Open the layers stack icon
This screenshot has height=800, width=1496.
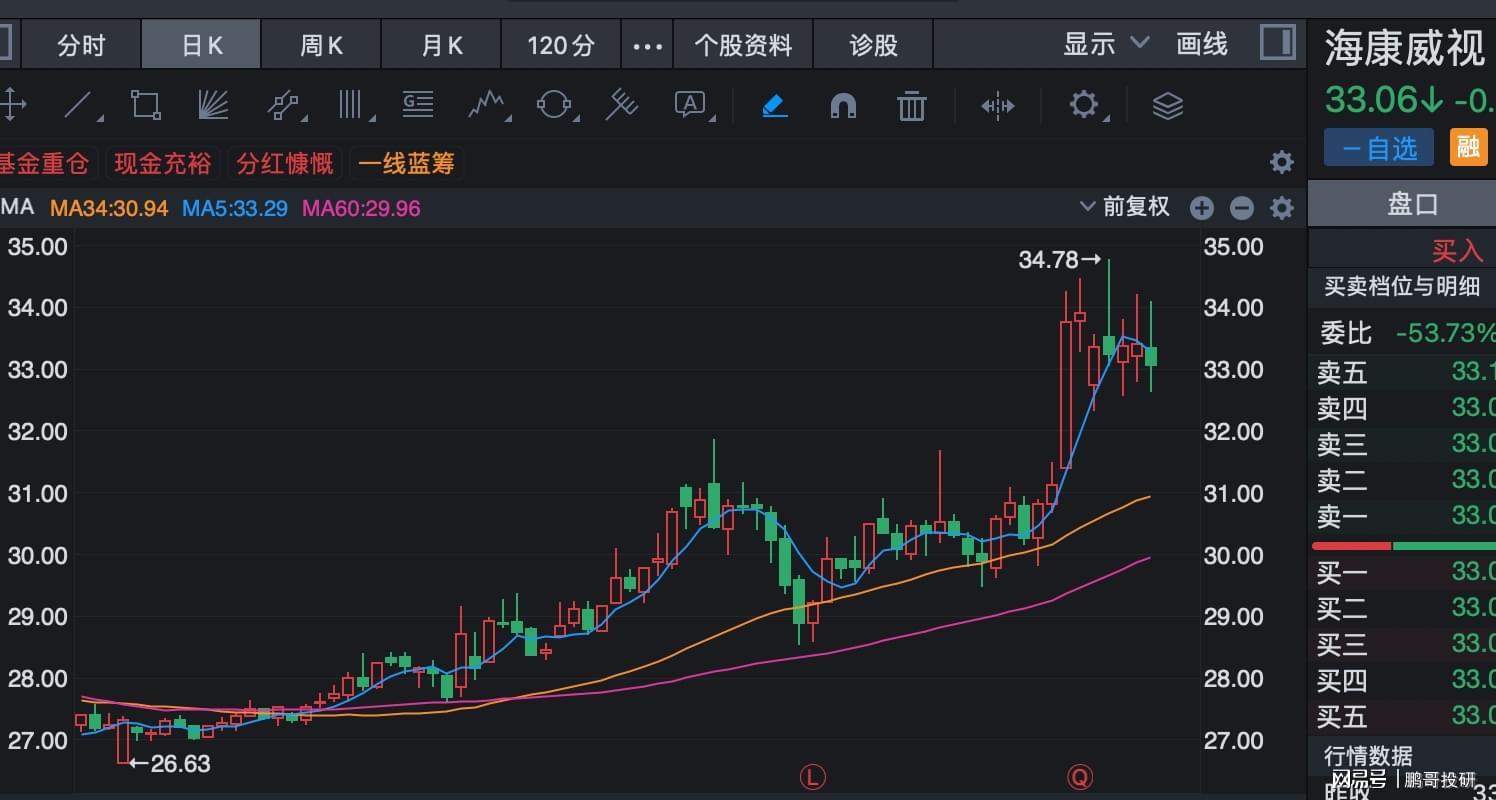point(1167,105)
